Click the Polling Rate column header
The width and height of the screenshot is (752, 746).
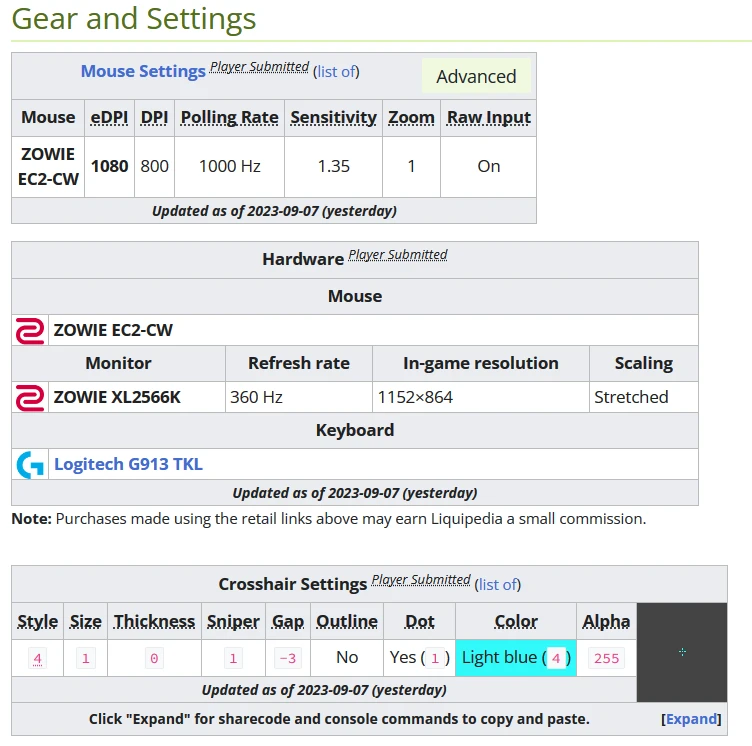pos(229,117)
